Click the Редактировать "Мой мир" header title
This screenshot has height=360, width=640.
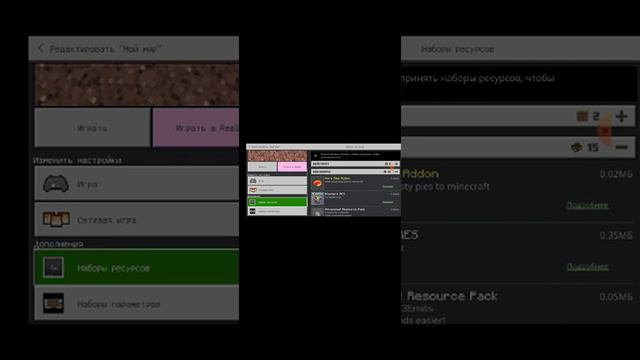[105, 49]
